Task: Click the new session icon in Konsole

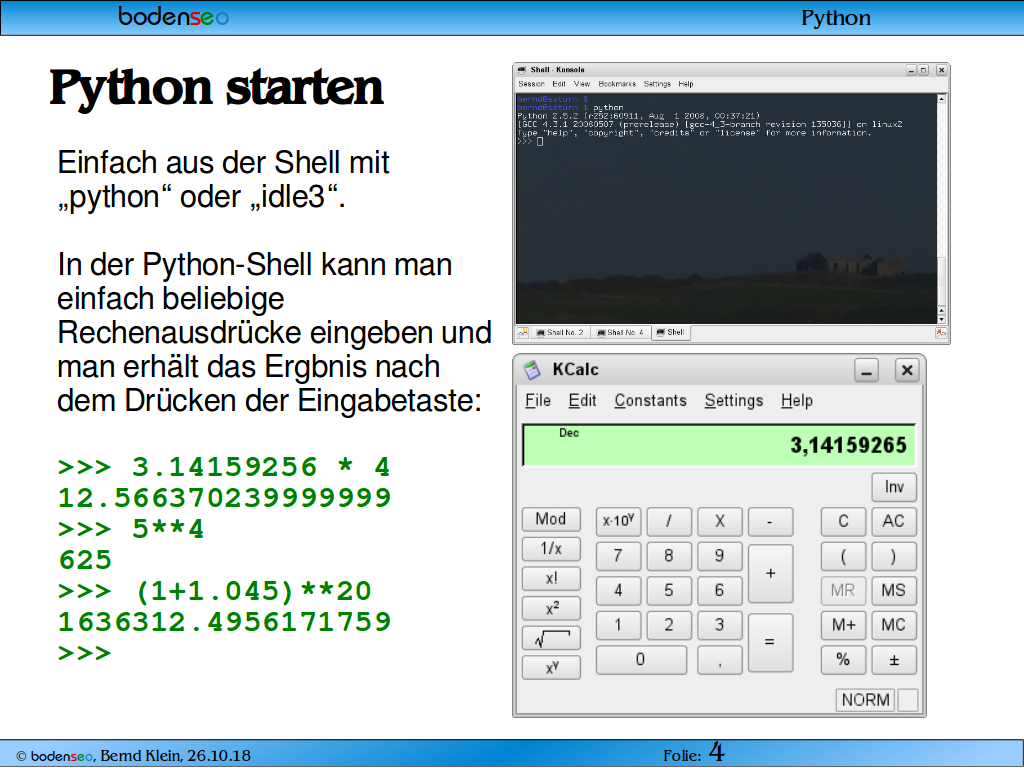Action: point(522,332)
